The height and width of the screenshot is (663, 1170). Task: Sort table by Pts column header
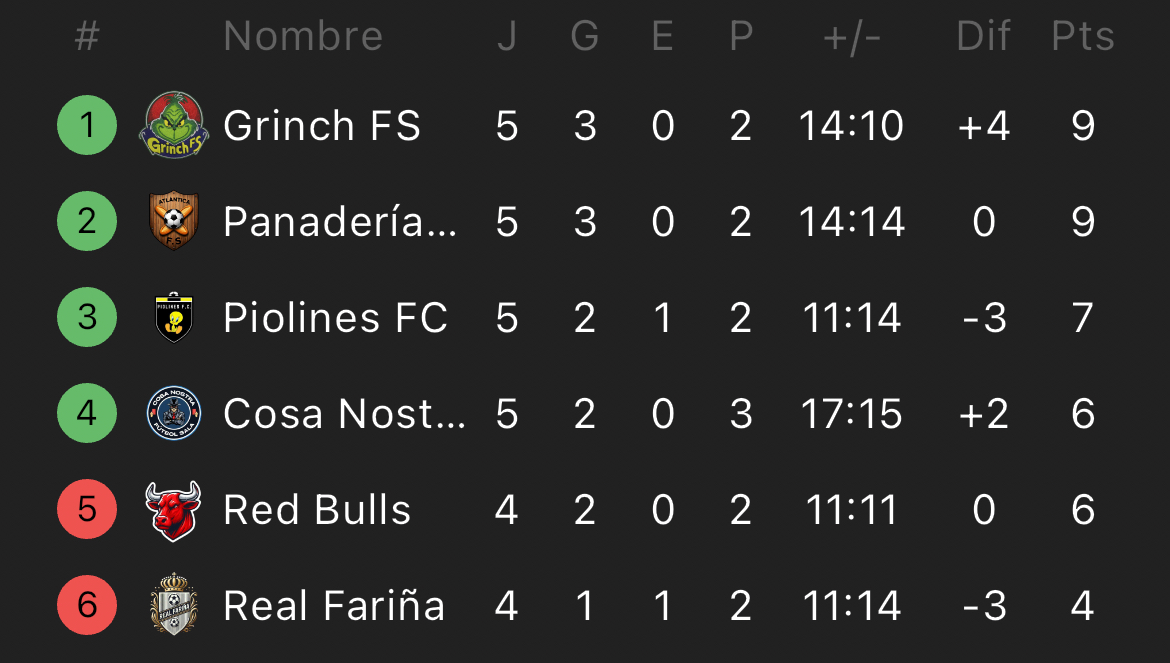(1082, 36)
